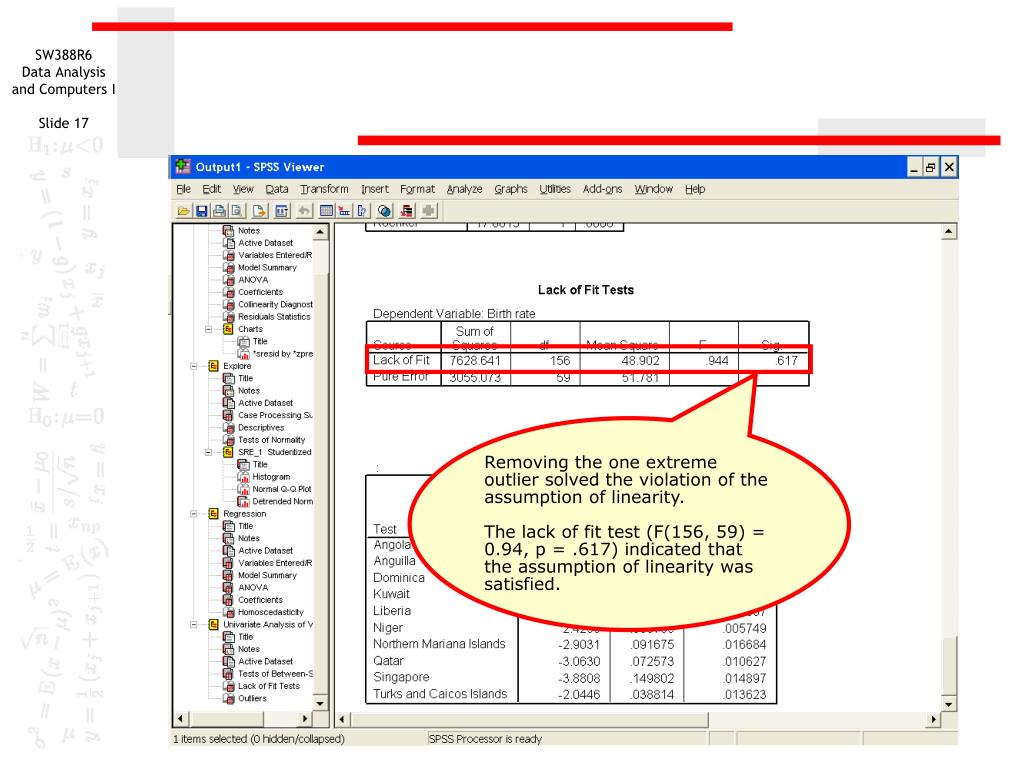Click the gray plus Designate Window icon
This screenshot has height=768, width=1024.
(x=429, y=211)
